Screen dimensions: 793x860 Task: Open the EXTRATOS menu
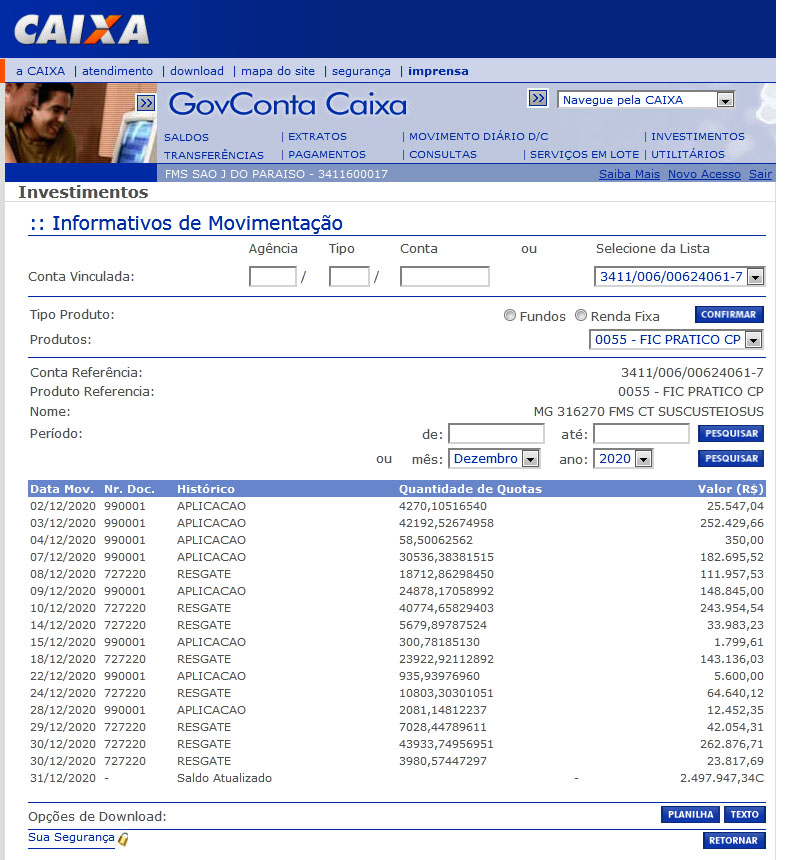click(x=318, y=137)
